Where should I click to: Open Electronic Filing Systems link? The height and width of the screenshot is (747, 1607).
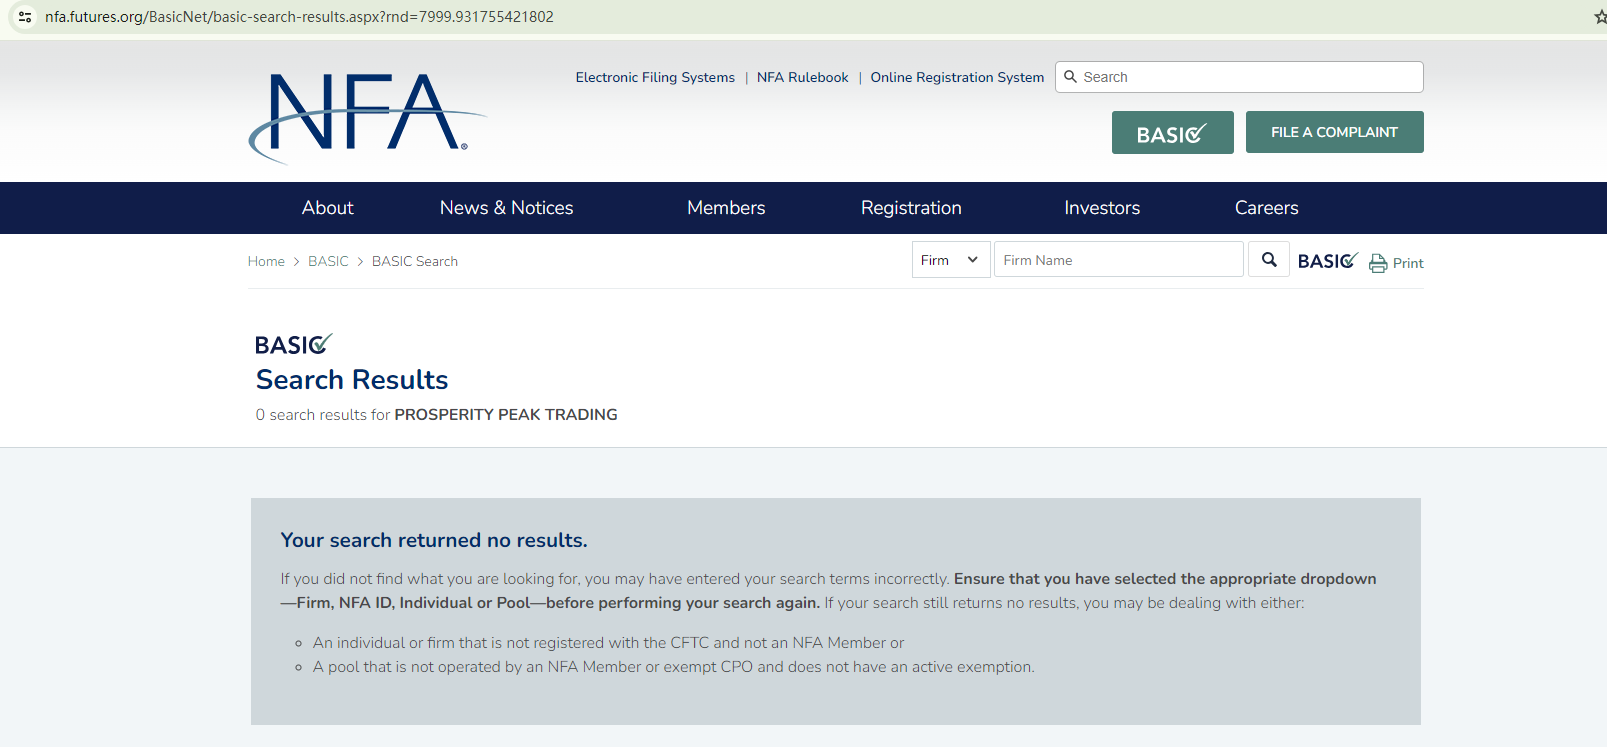(x=655, y=77)
